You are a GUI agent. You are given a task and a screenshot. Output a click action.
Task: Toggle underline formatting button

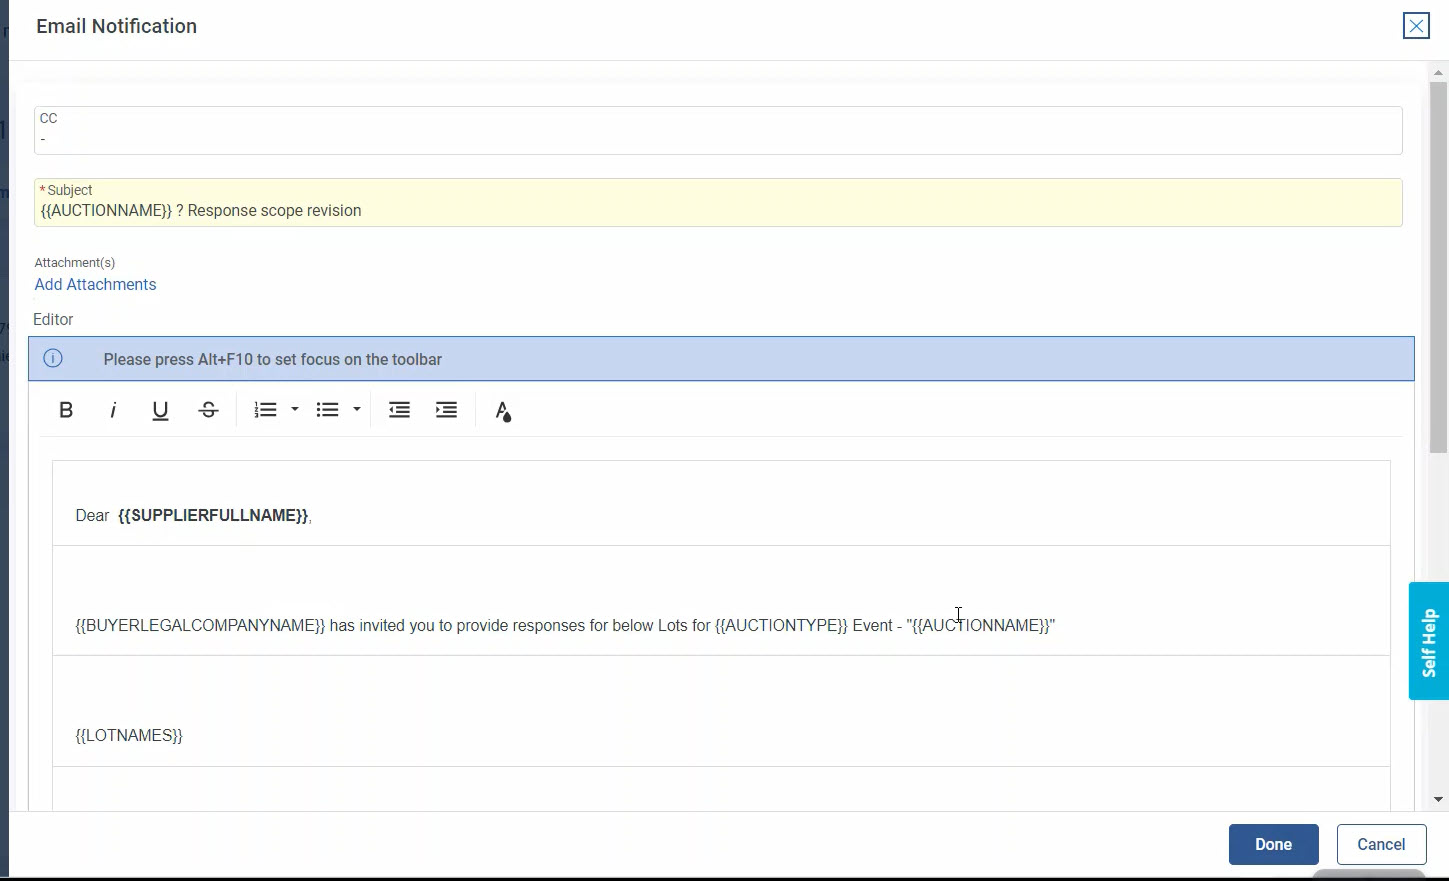coord(160,410)
